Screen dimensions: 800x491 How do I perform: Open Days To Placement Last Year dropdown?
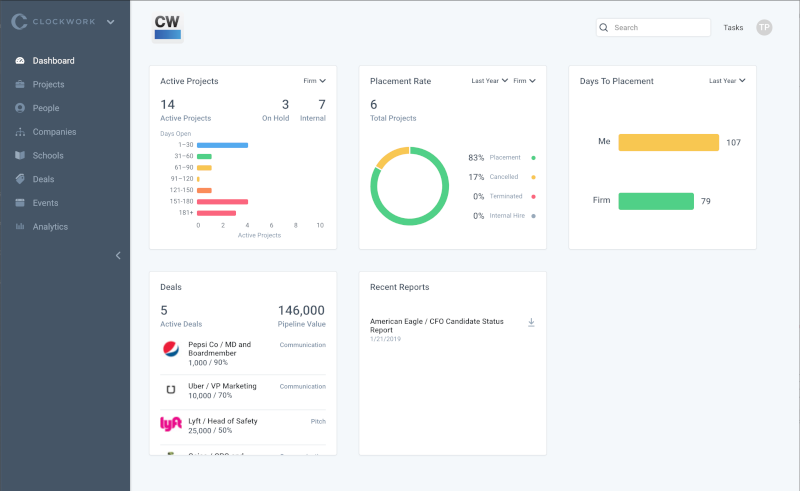point(727,81)
